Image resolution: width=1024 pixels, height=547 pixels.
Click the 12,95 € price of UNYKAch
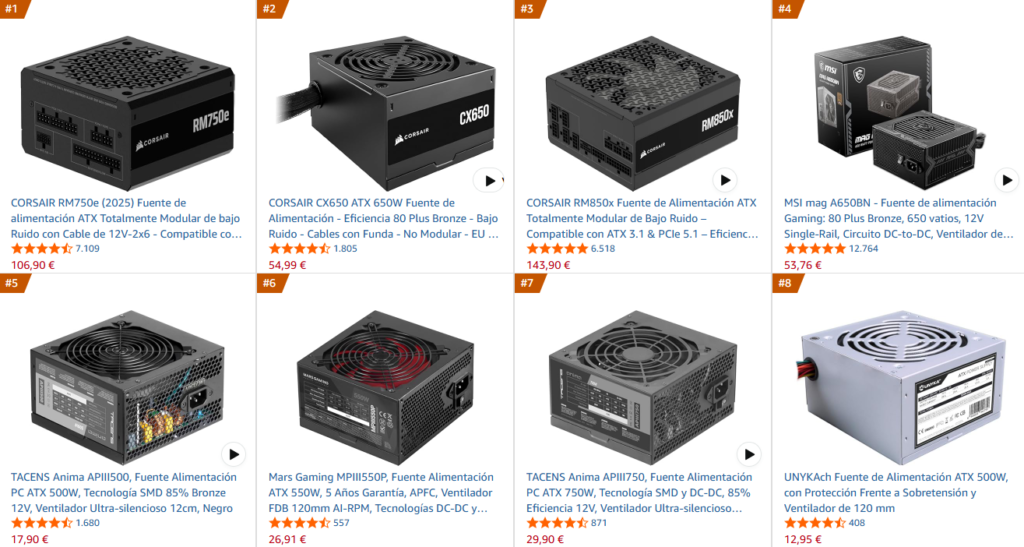[803, 540]
